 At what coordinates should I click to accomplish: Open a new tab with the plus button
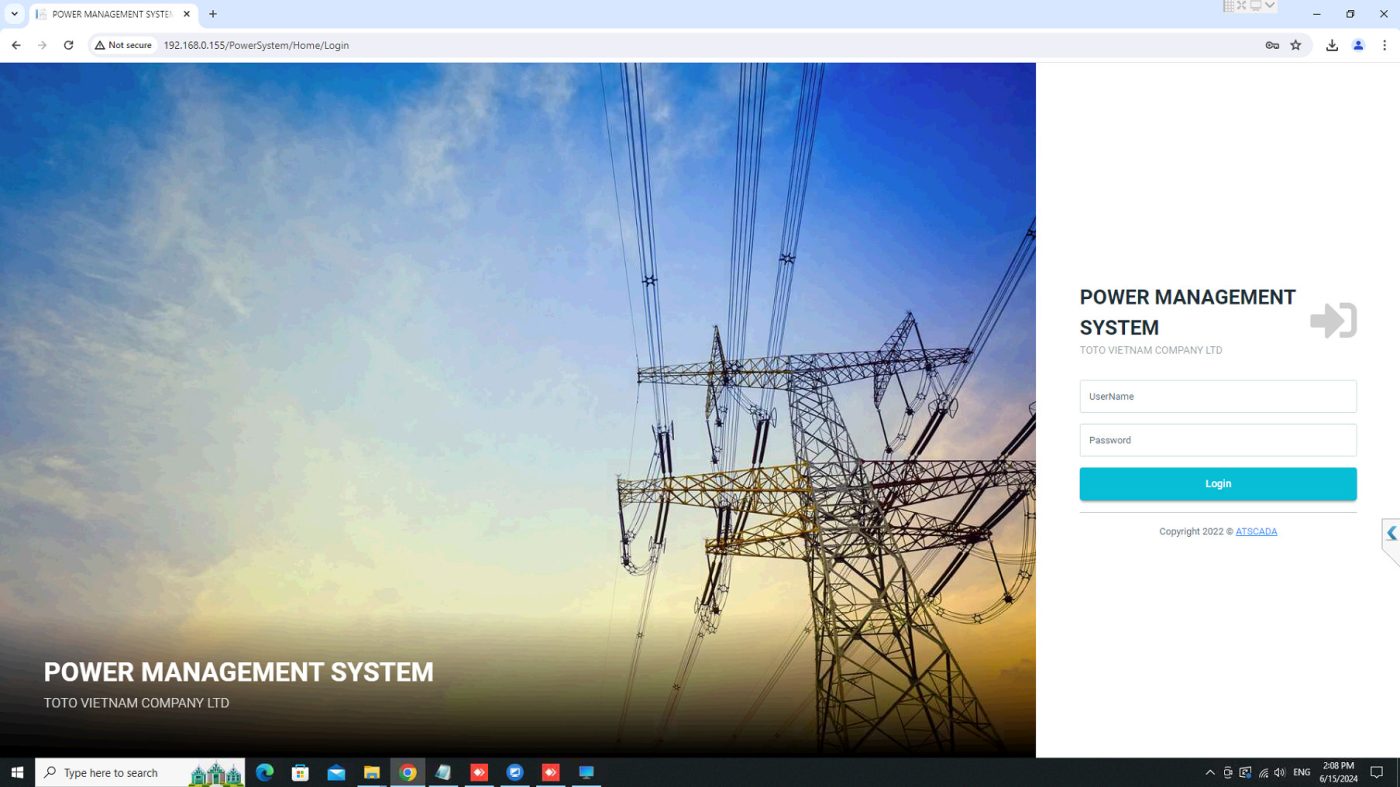click(213, 14)
